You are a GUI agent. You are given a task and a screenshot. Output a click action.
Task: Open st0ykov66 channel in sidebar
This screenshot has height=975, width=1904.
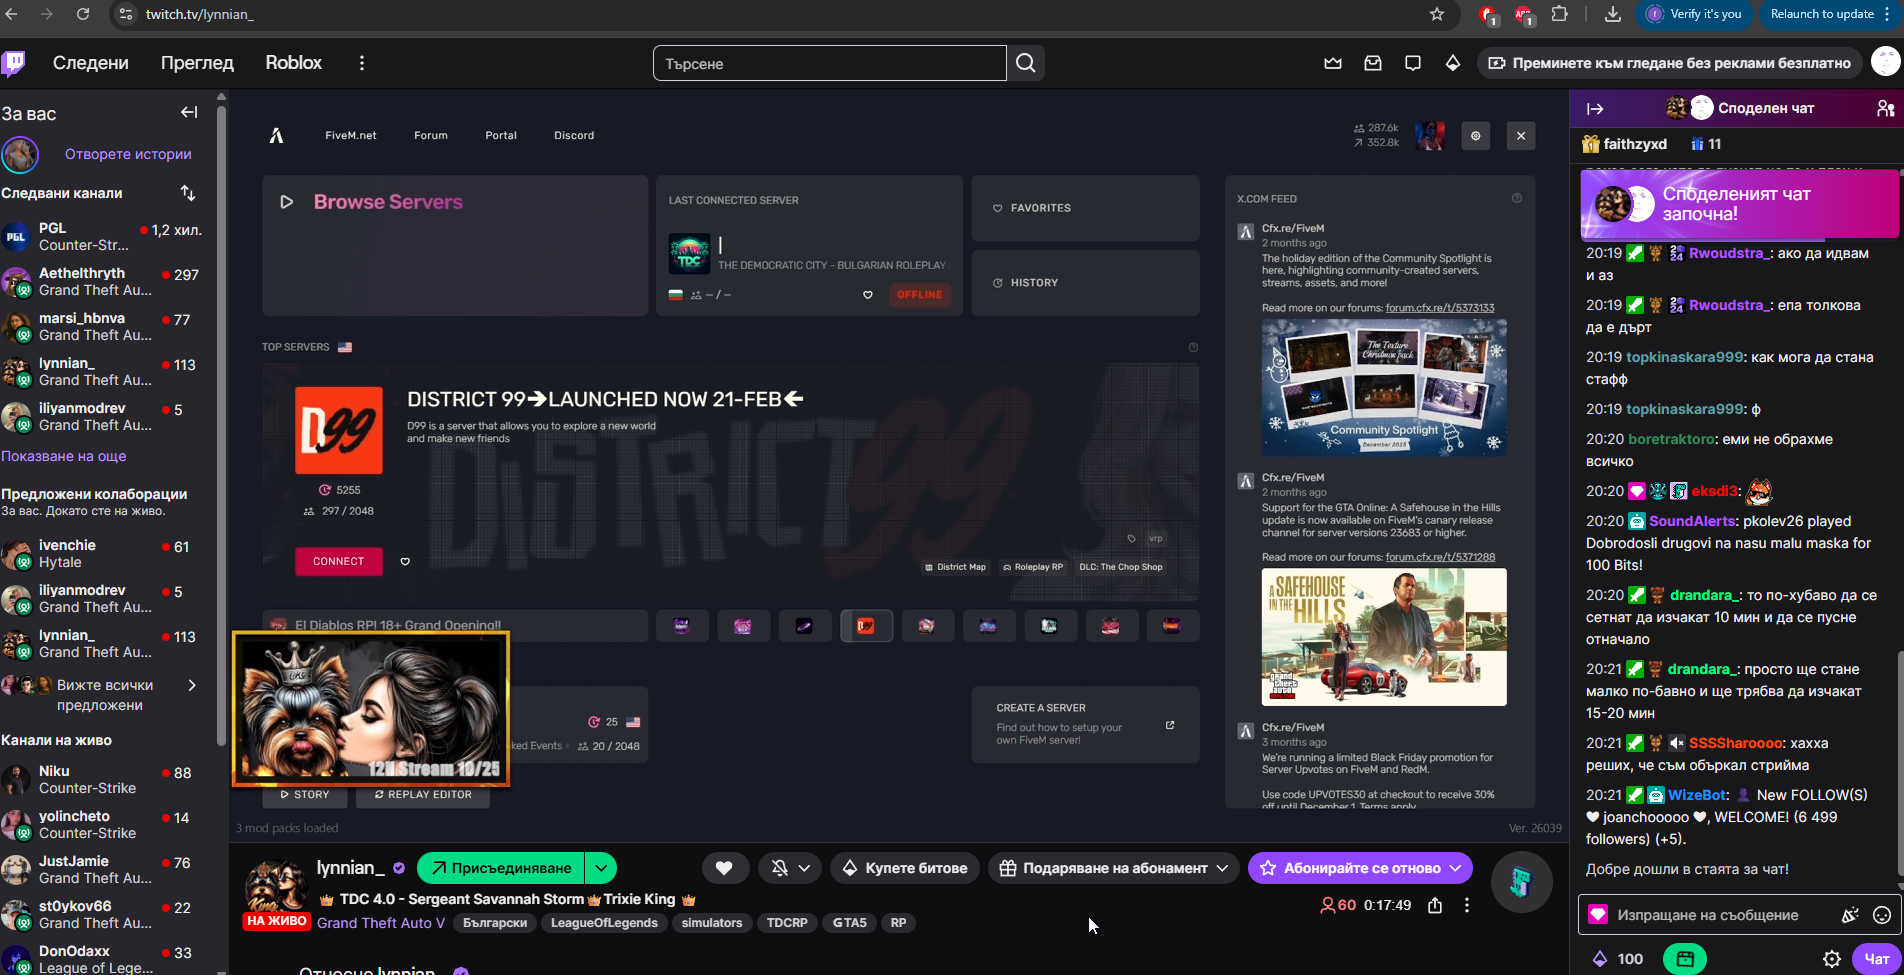tap(101, 915)
